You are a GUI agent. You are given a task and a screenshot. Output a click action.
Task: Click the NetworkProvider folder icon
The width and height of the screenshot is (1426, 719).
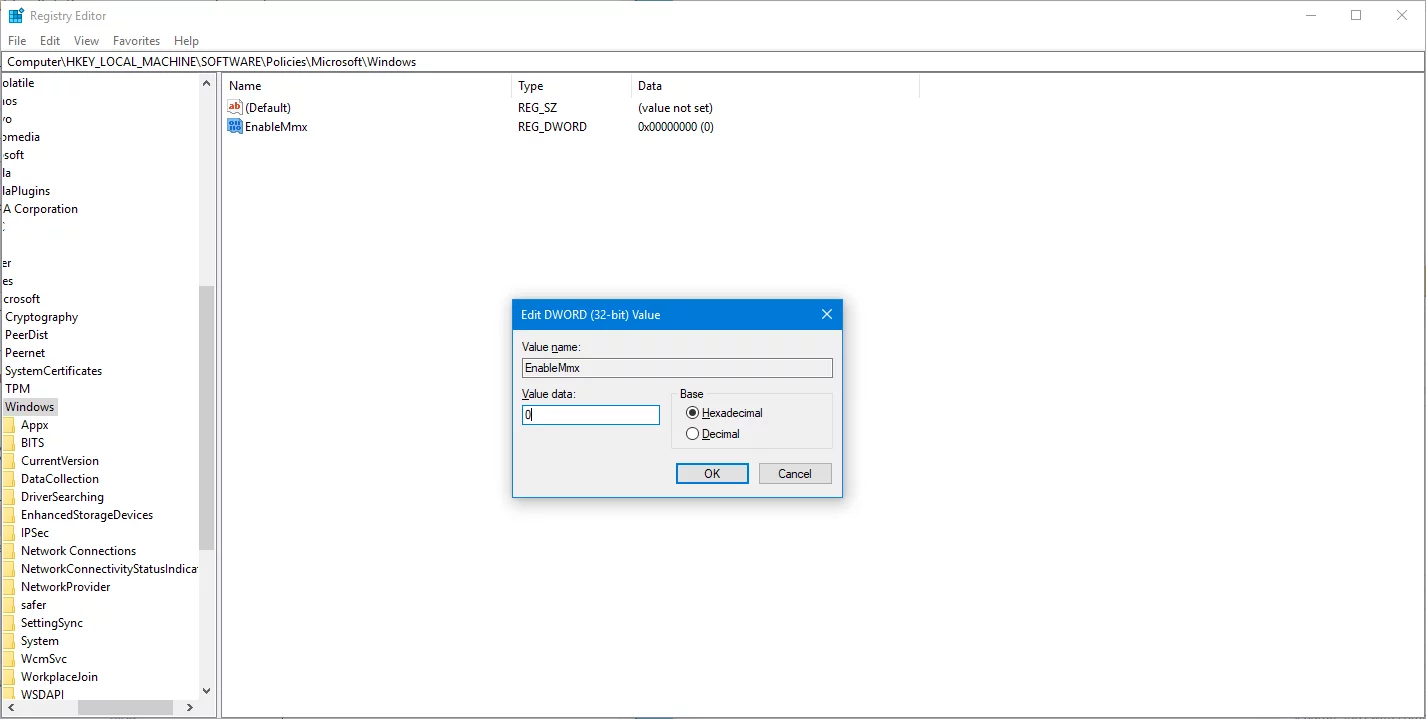[x=8, y=587]
